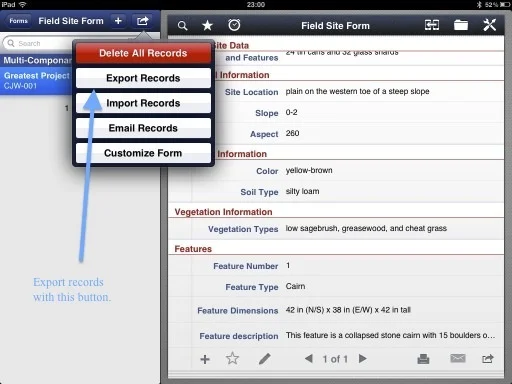This screenshot has height=384, width=512.
Task: Toggle favorite with outlined star at bottom
Action: tap(232, 358)
